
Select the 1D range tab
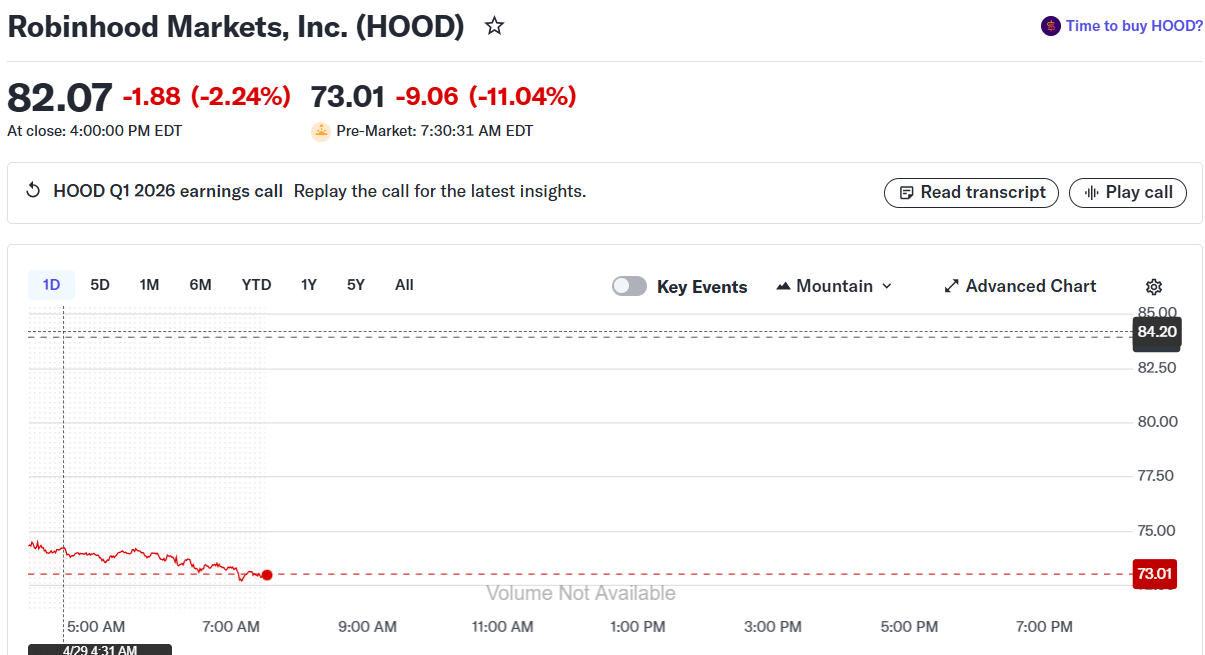point(51,285)
